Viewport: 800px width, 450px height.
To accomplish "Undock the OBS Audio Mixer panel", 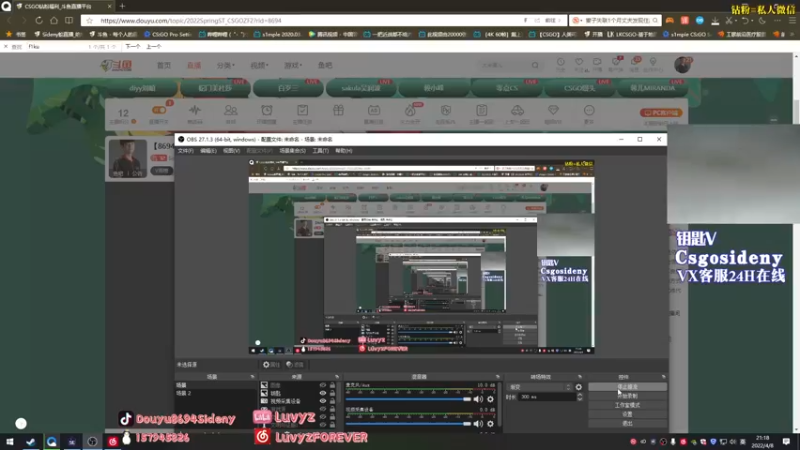I will coord(497,377).
